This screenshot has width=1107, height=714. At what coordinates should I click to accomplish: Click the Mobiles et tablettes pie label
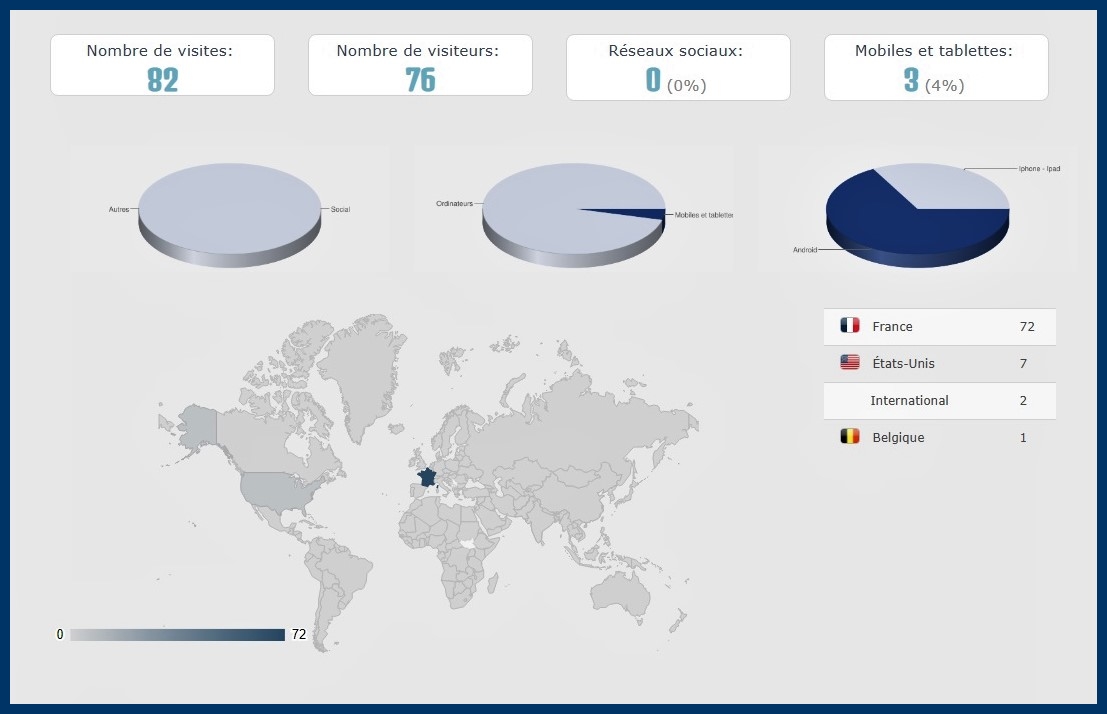(704, 215)
